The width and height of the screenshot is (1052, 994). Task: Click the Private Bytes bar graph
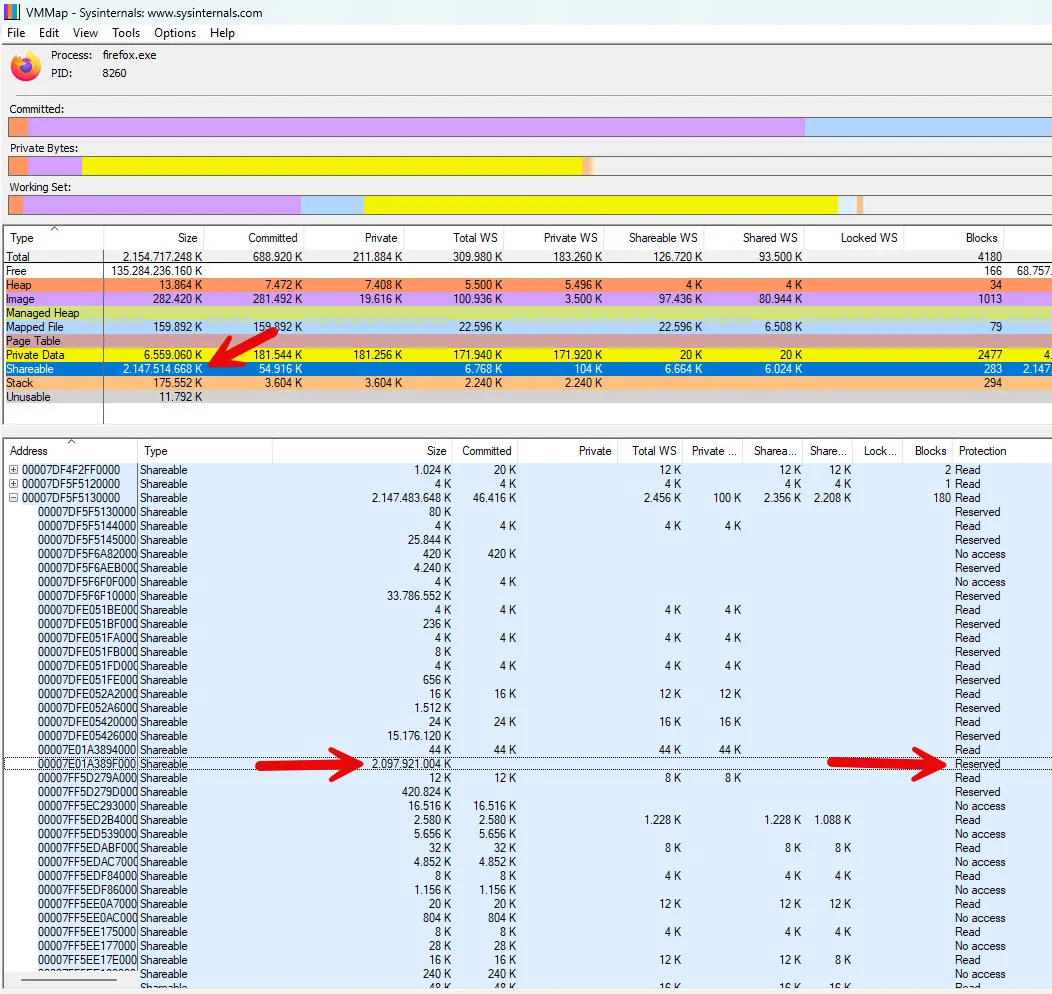[530, 166]
